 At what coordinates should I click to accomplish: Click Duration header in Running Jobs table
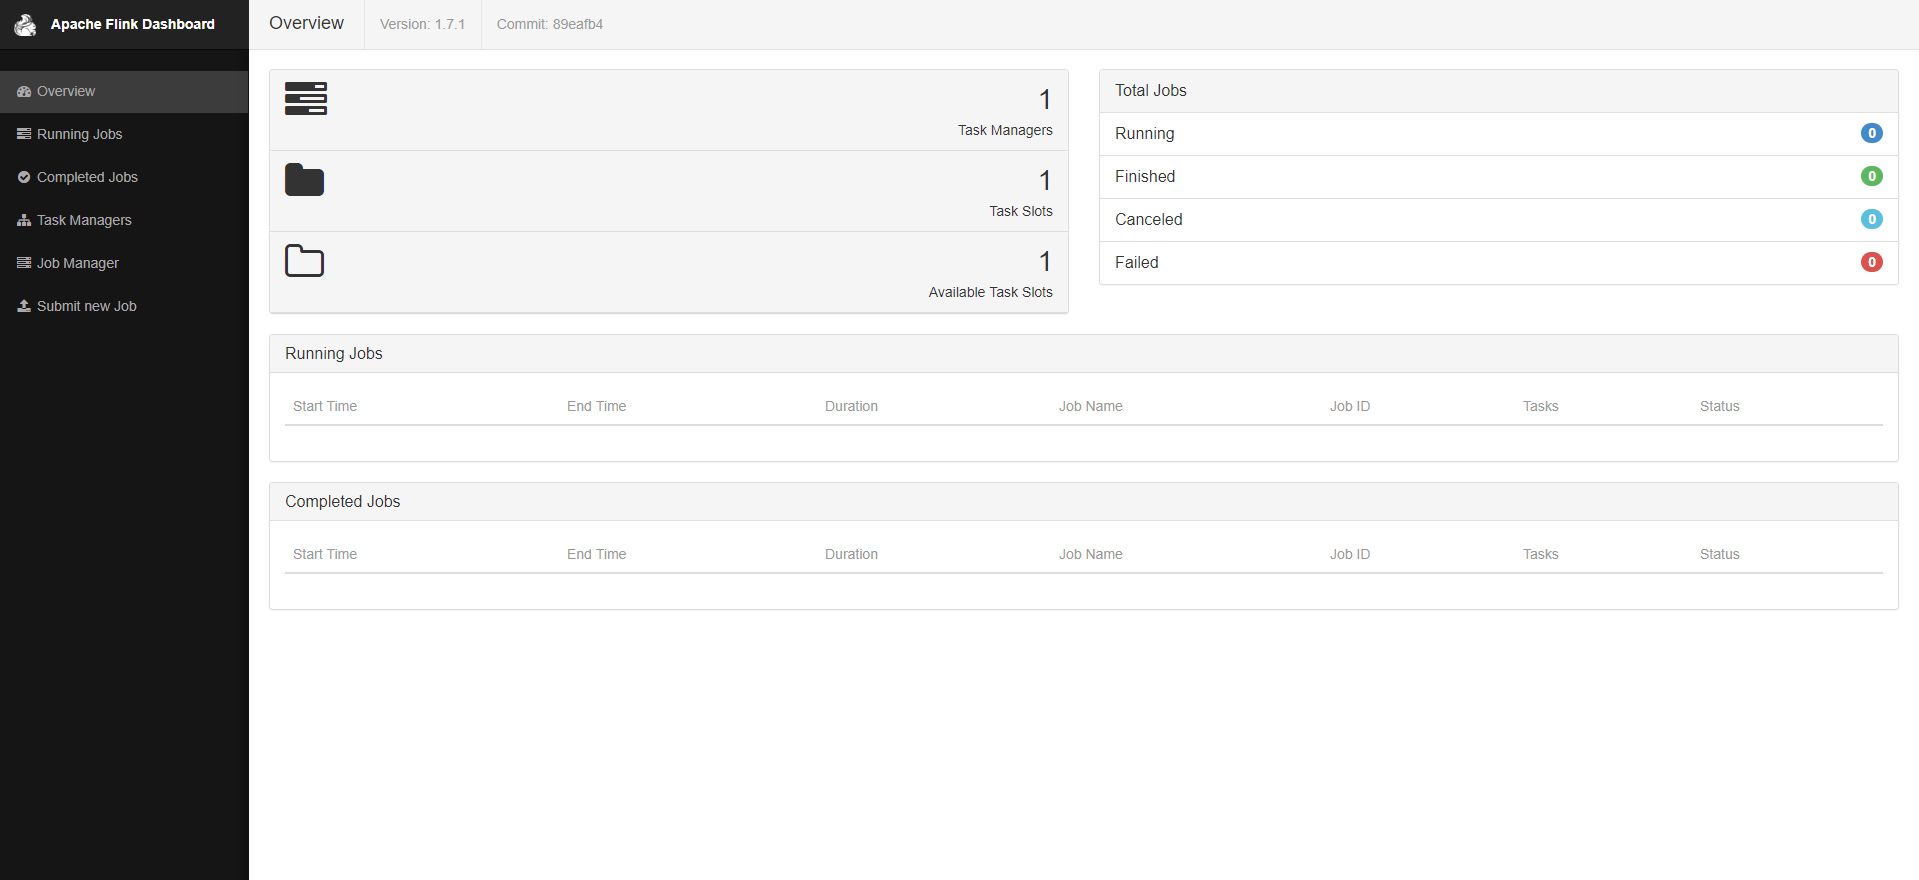coord(851,406)
